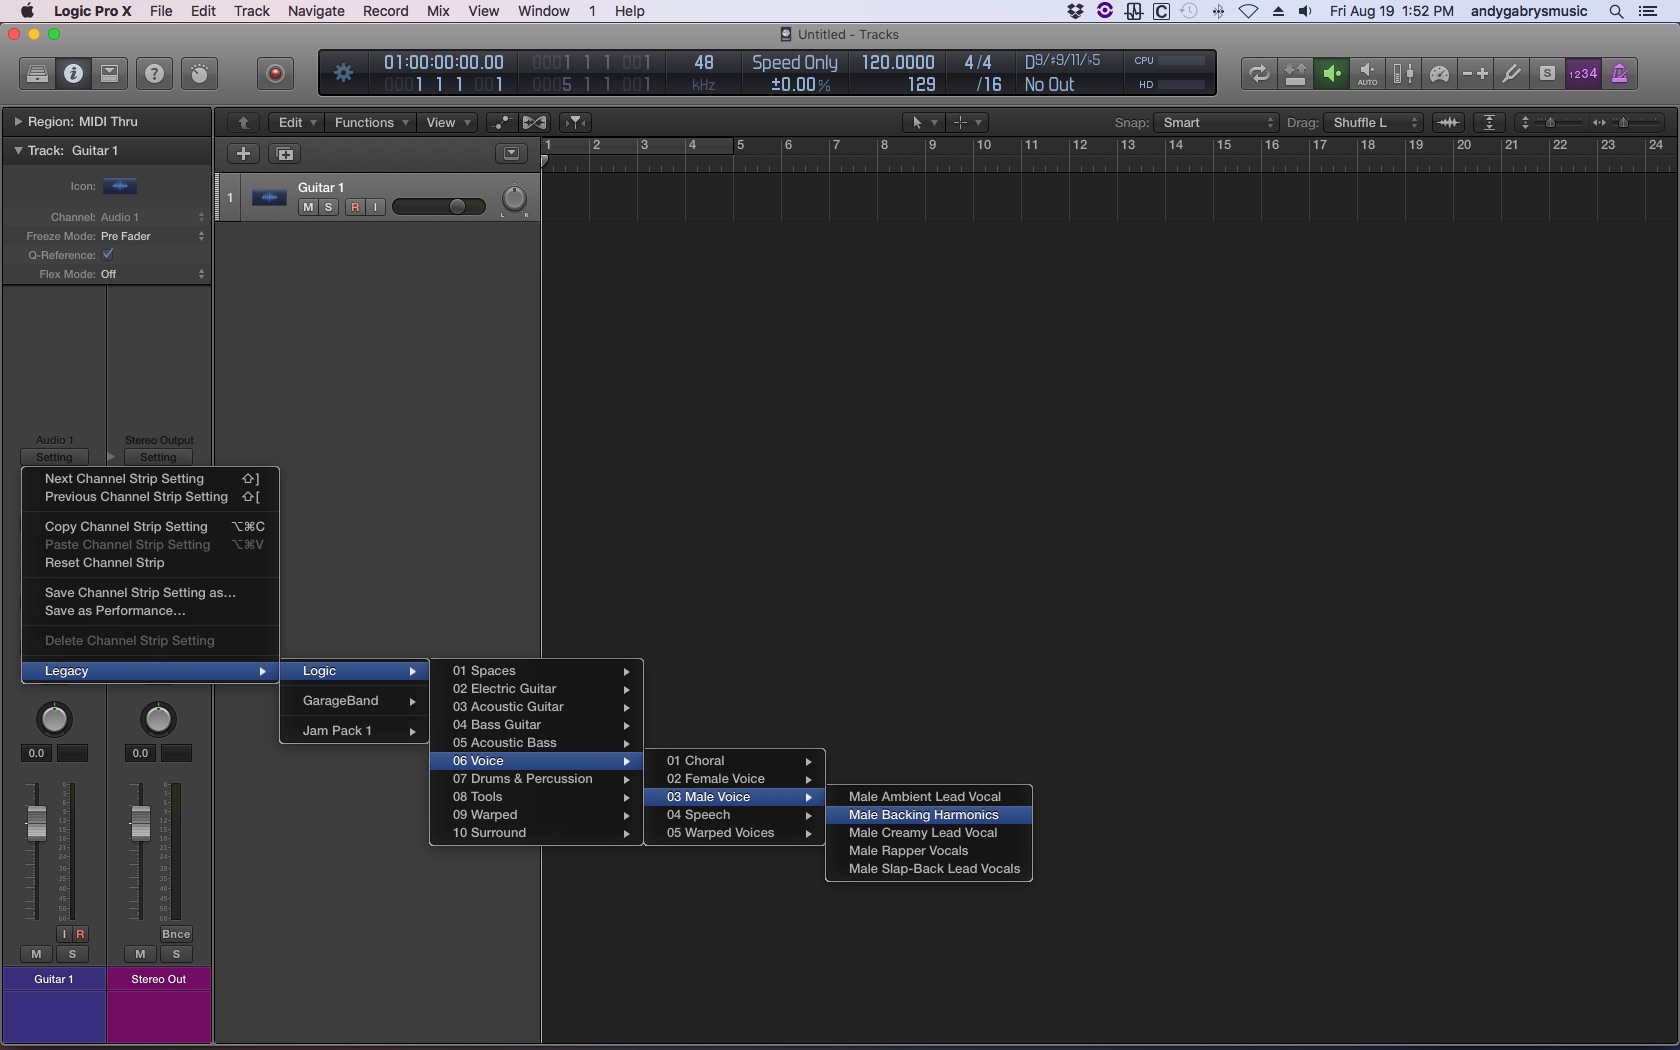Toggle the Pre Fader Metering button

(1403, 73)
